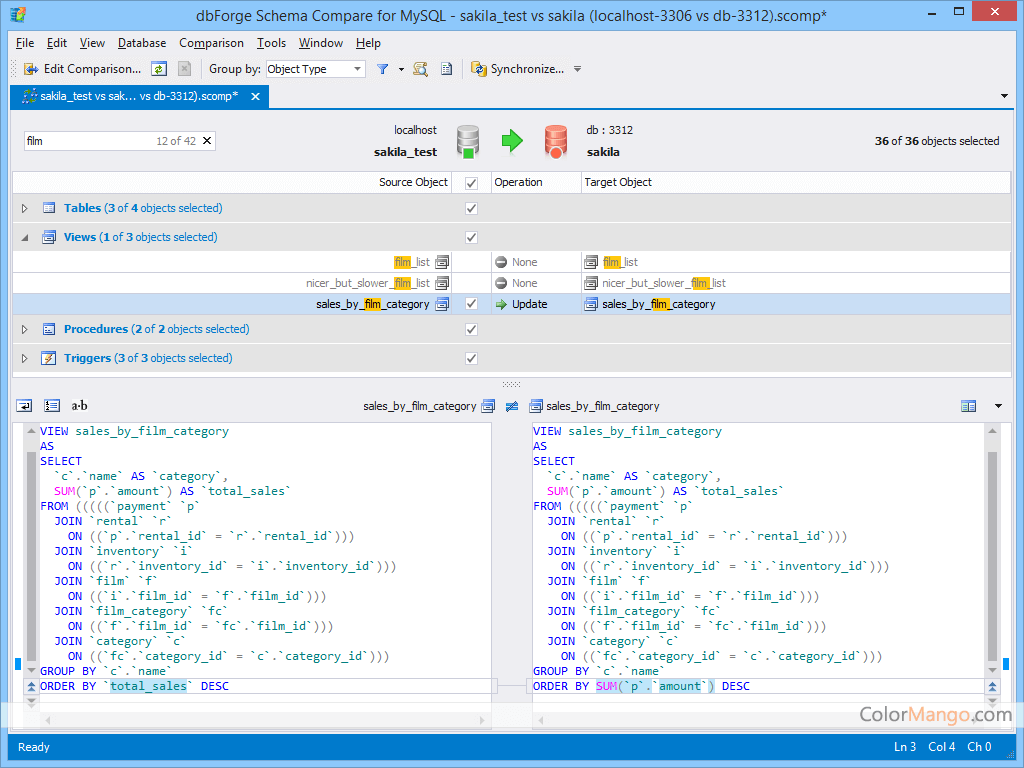
Task: Click the green sync direction arrow
Action: point(512,140)
